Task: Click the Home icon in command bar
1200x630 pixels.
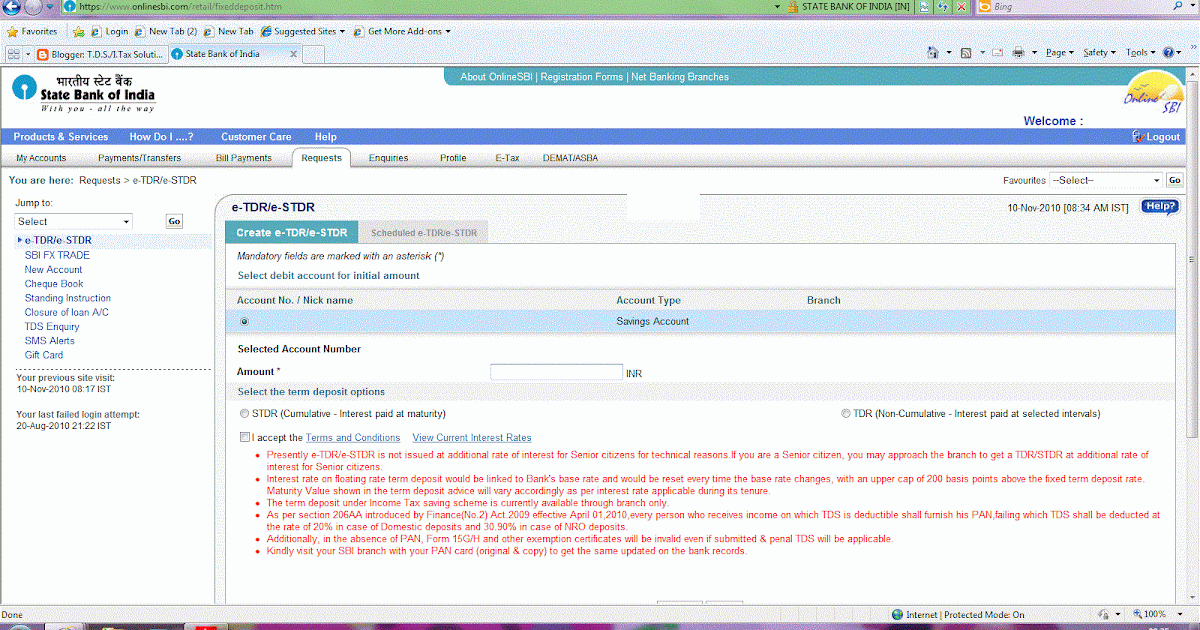Action: pos(933,52)
